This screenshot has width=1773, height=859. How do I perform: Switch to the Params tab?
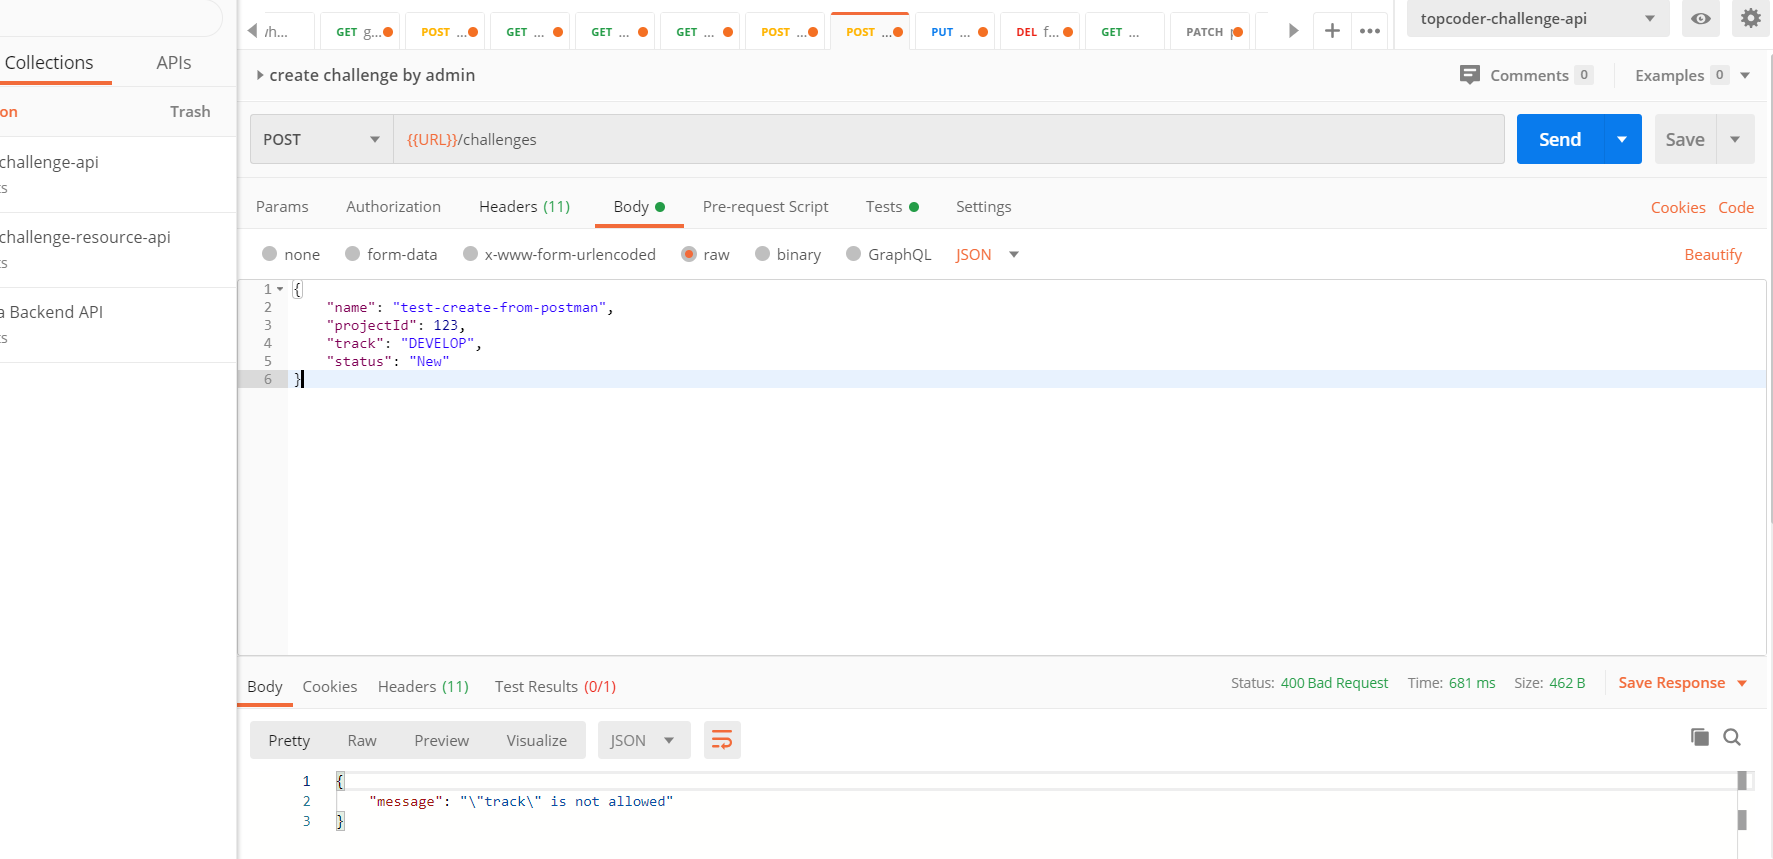tap(282, 206)
